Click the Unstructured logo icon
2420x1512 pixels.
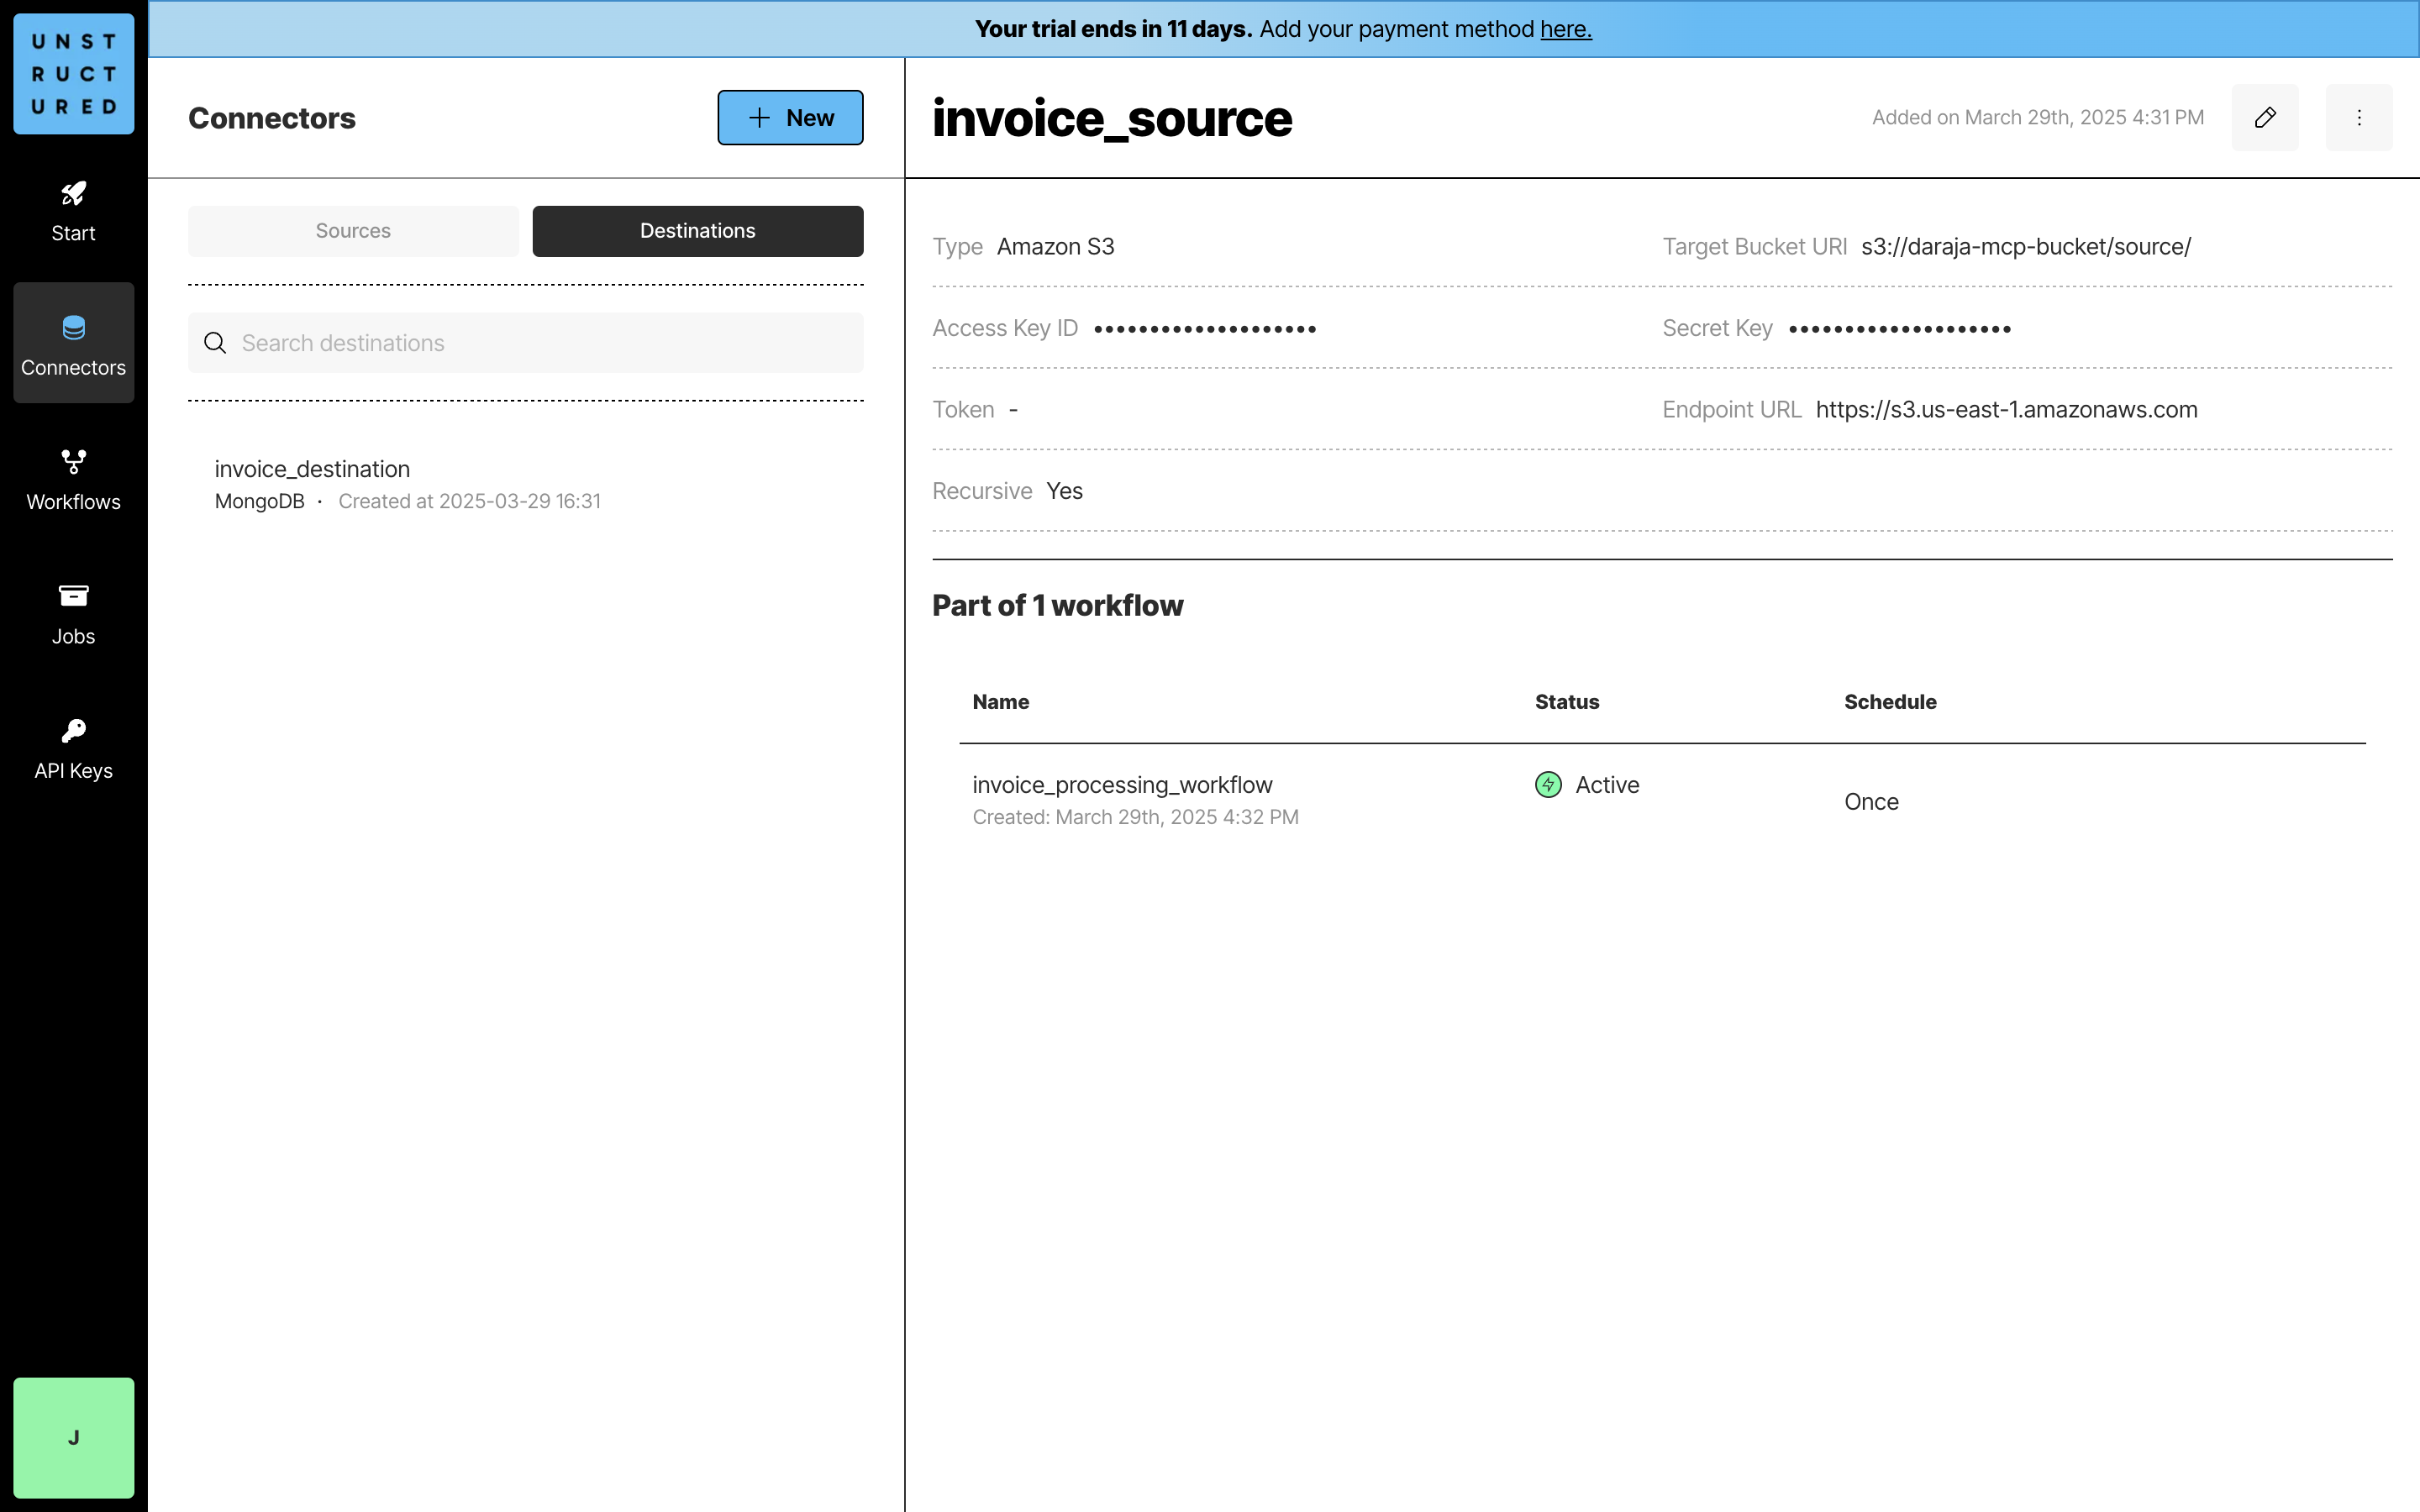click(x=73, y=74)
